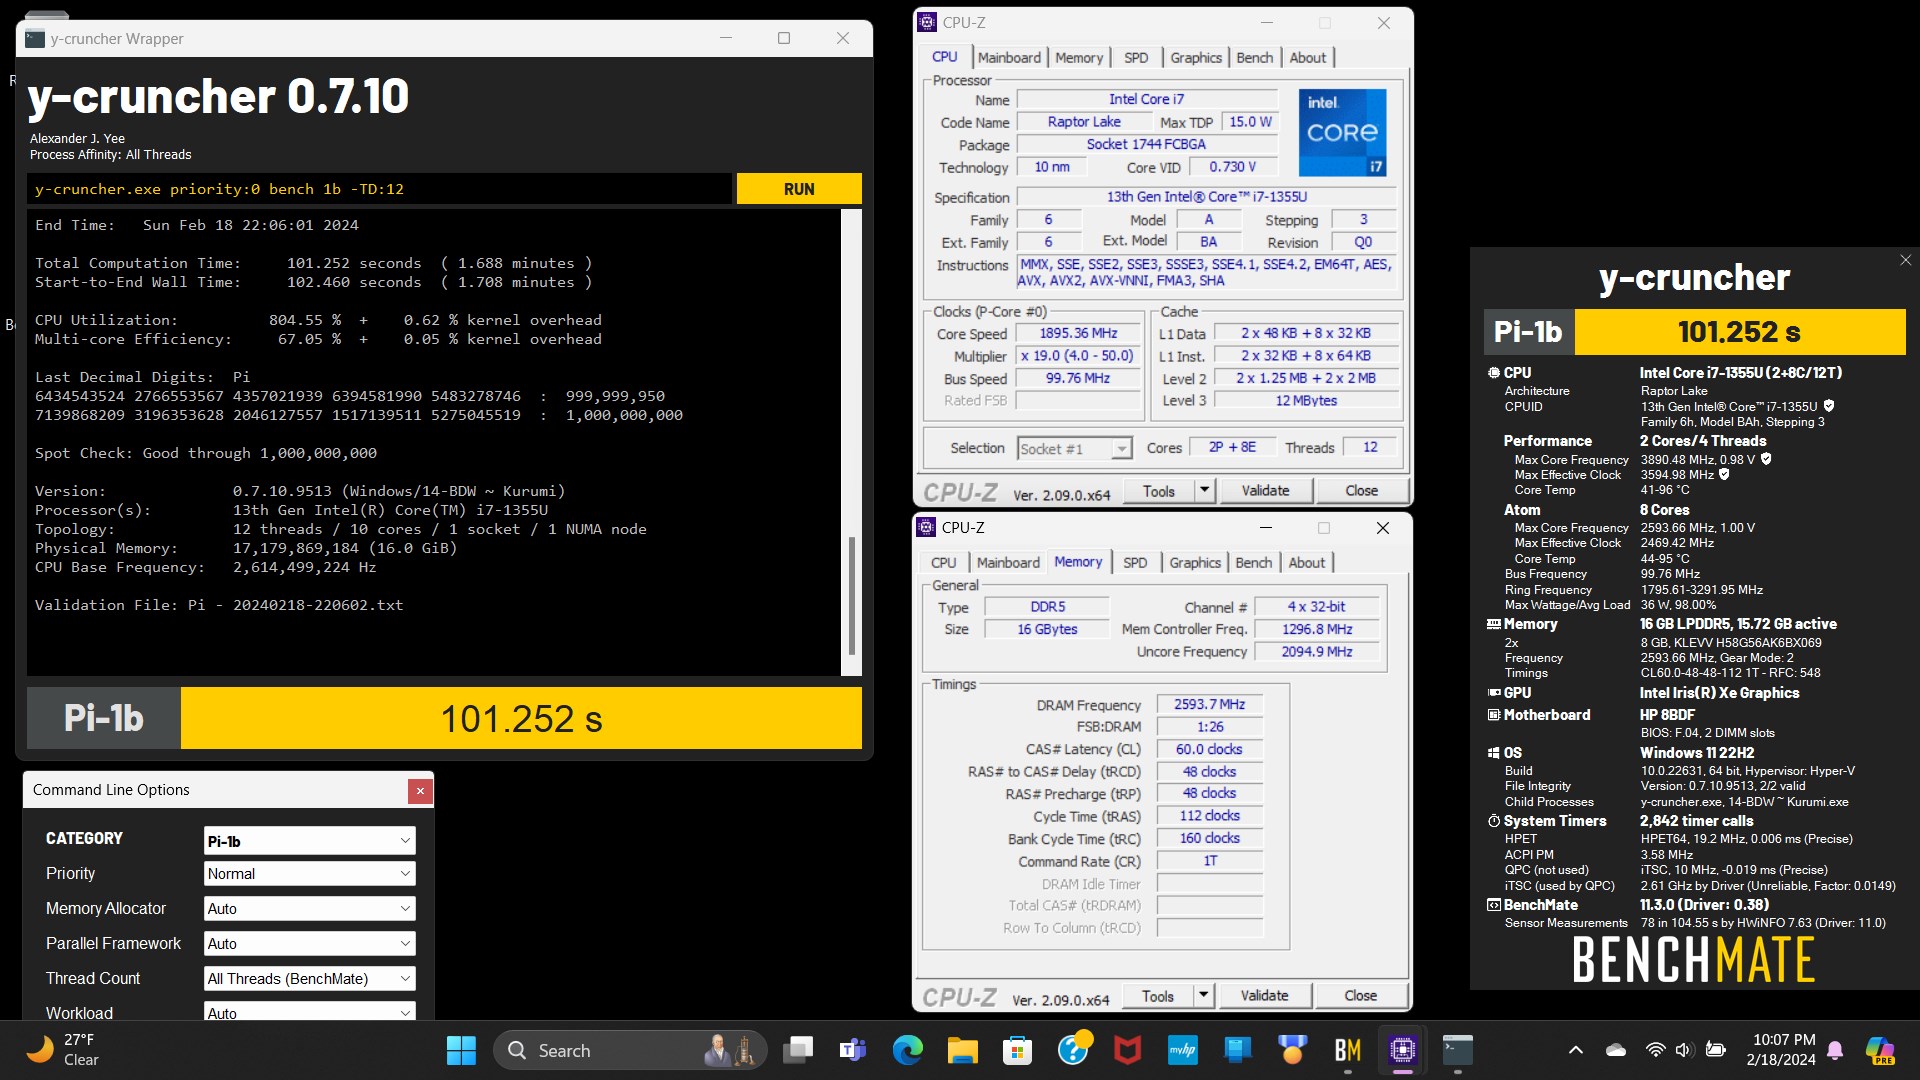This screenshot has width=1920, height=1080.
Task: Click Close button in bottom CPU-Z window
Action: 1360,996
